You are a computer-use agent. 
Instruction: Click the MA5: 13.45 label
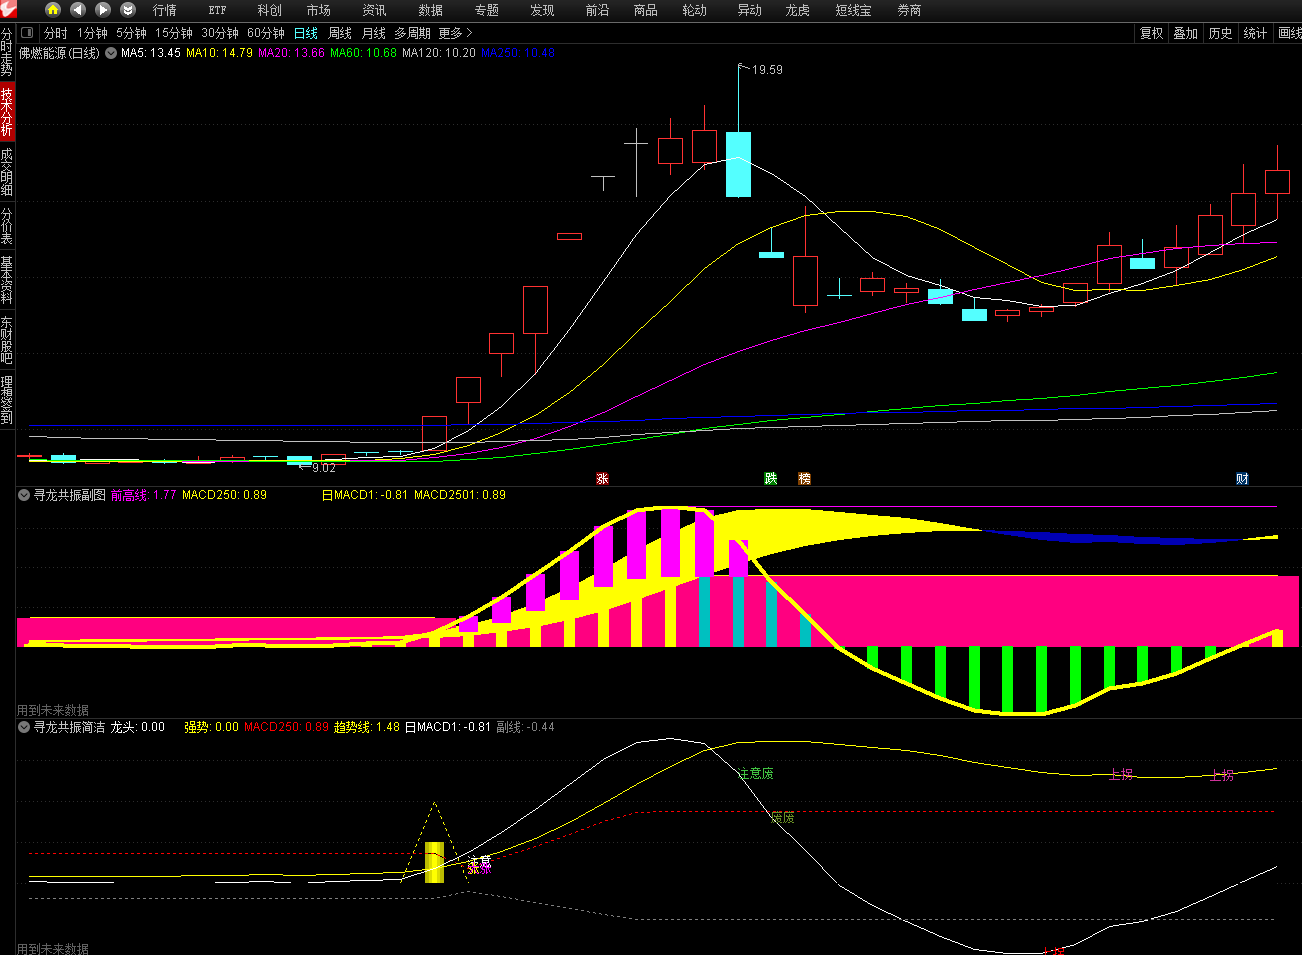click(x=151, y=53)
